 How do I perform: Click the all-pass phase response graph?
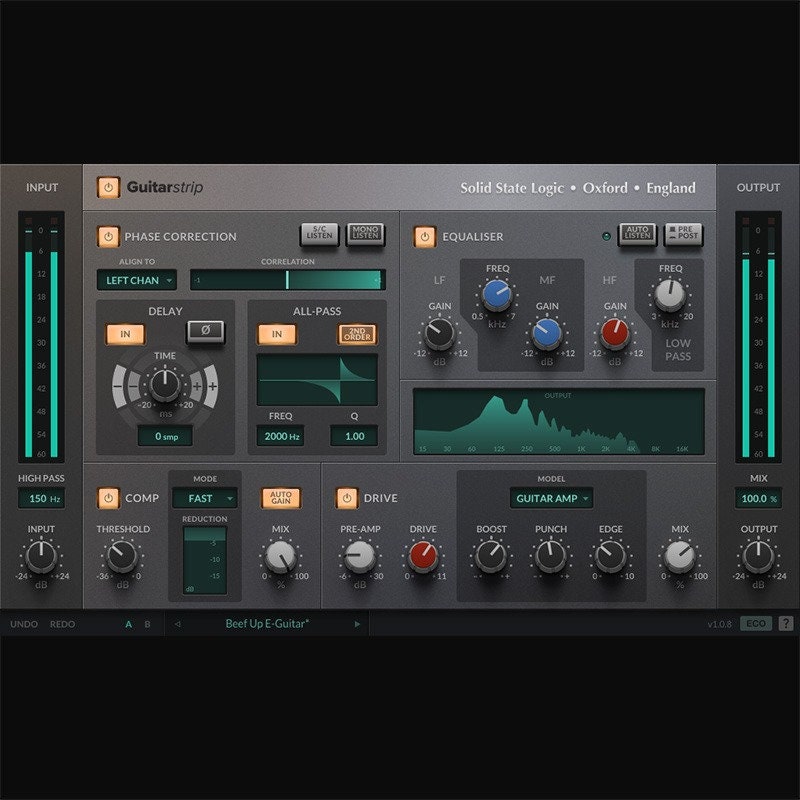[x=317, y=380]
